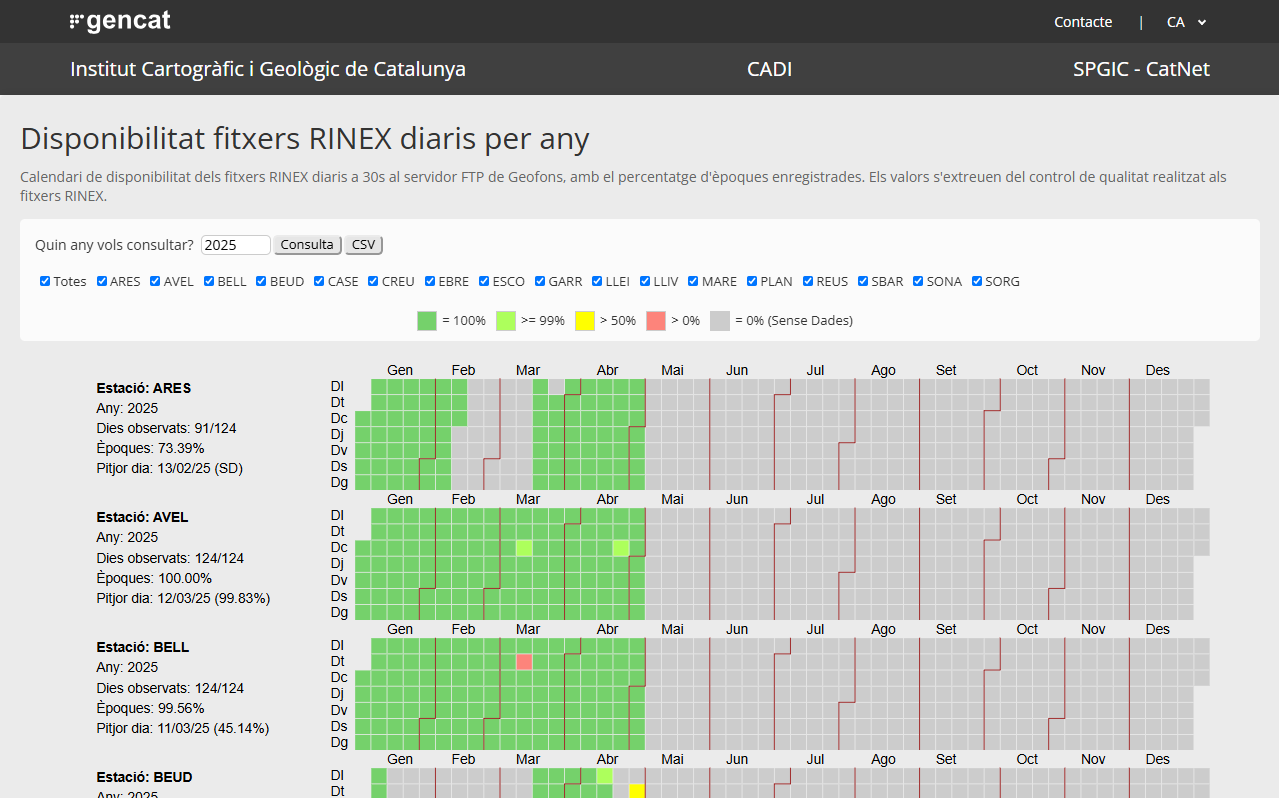Toggle the LLEI station checkbox
The image size is (1279, 798).
(597, 281)
